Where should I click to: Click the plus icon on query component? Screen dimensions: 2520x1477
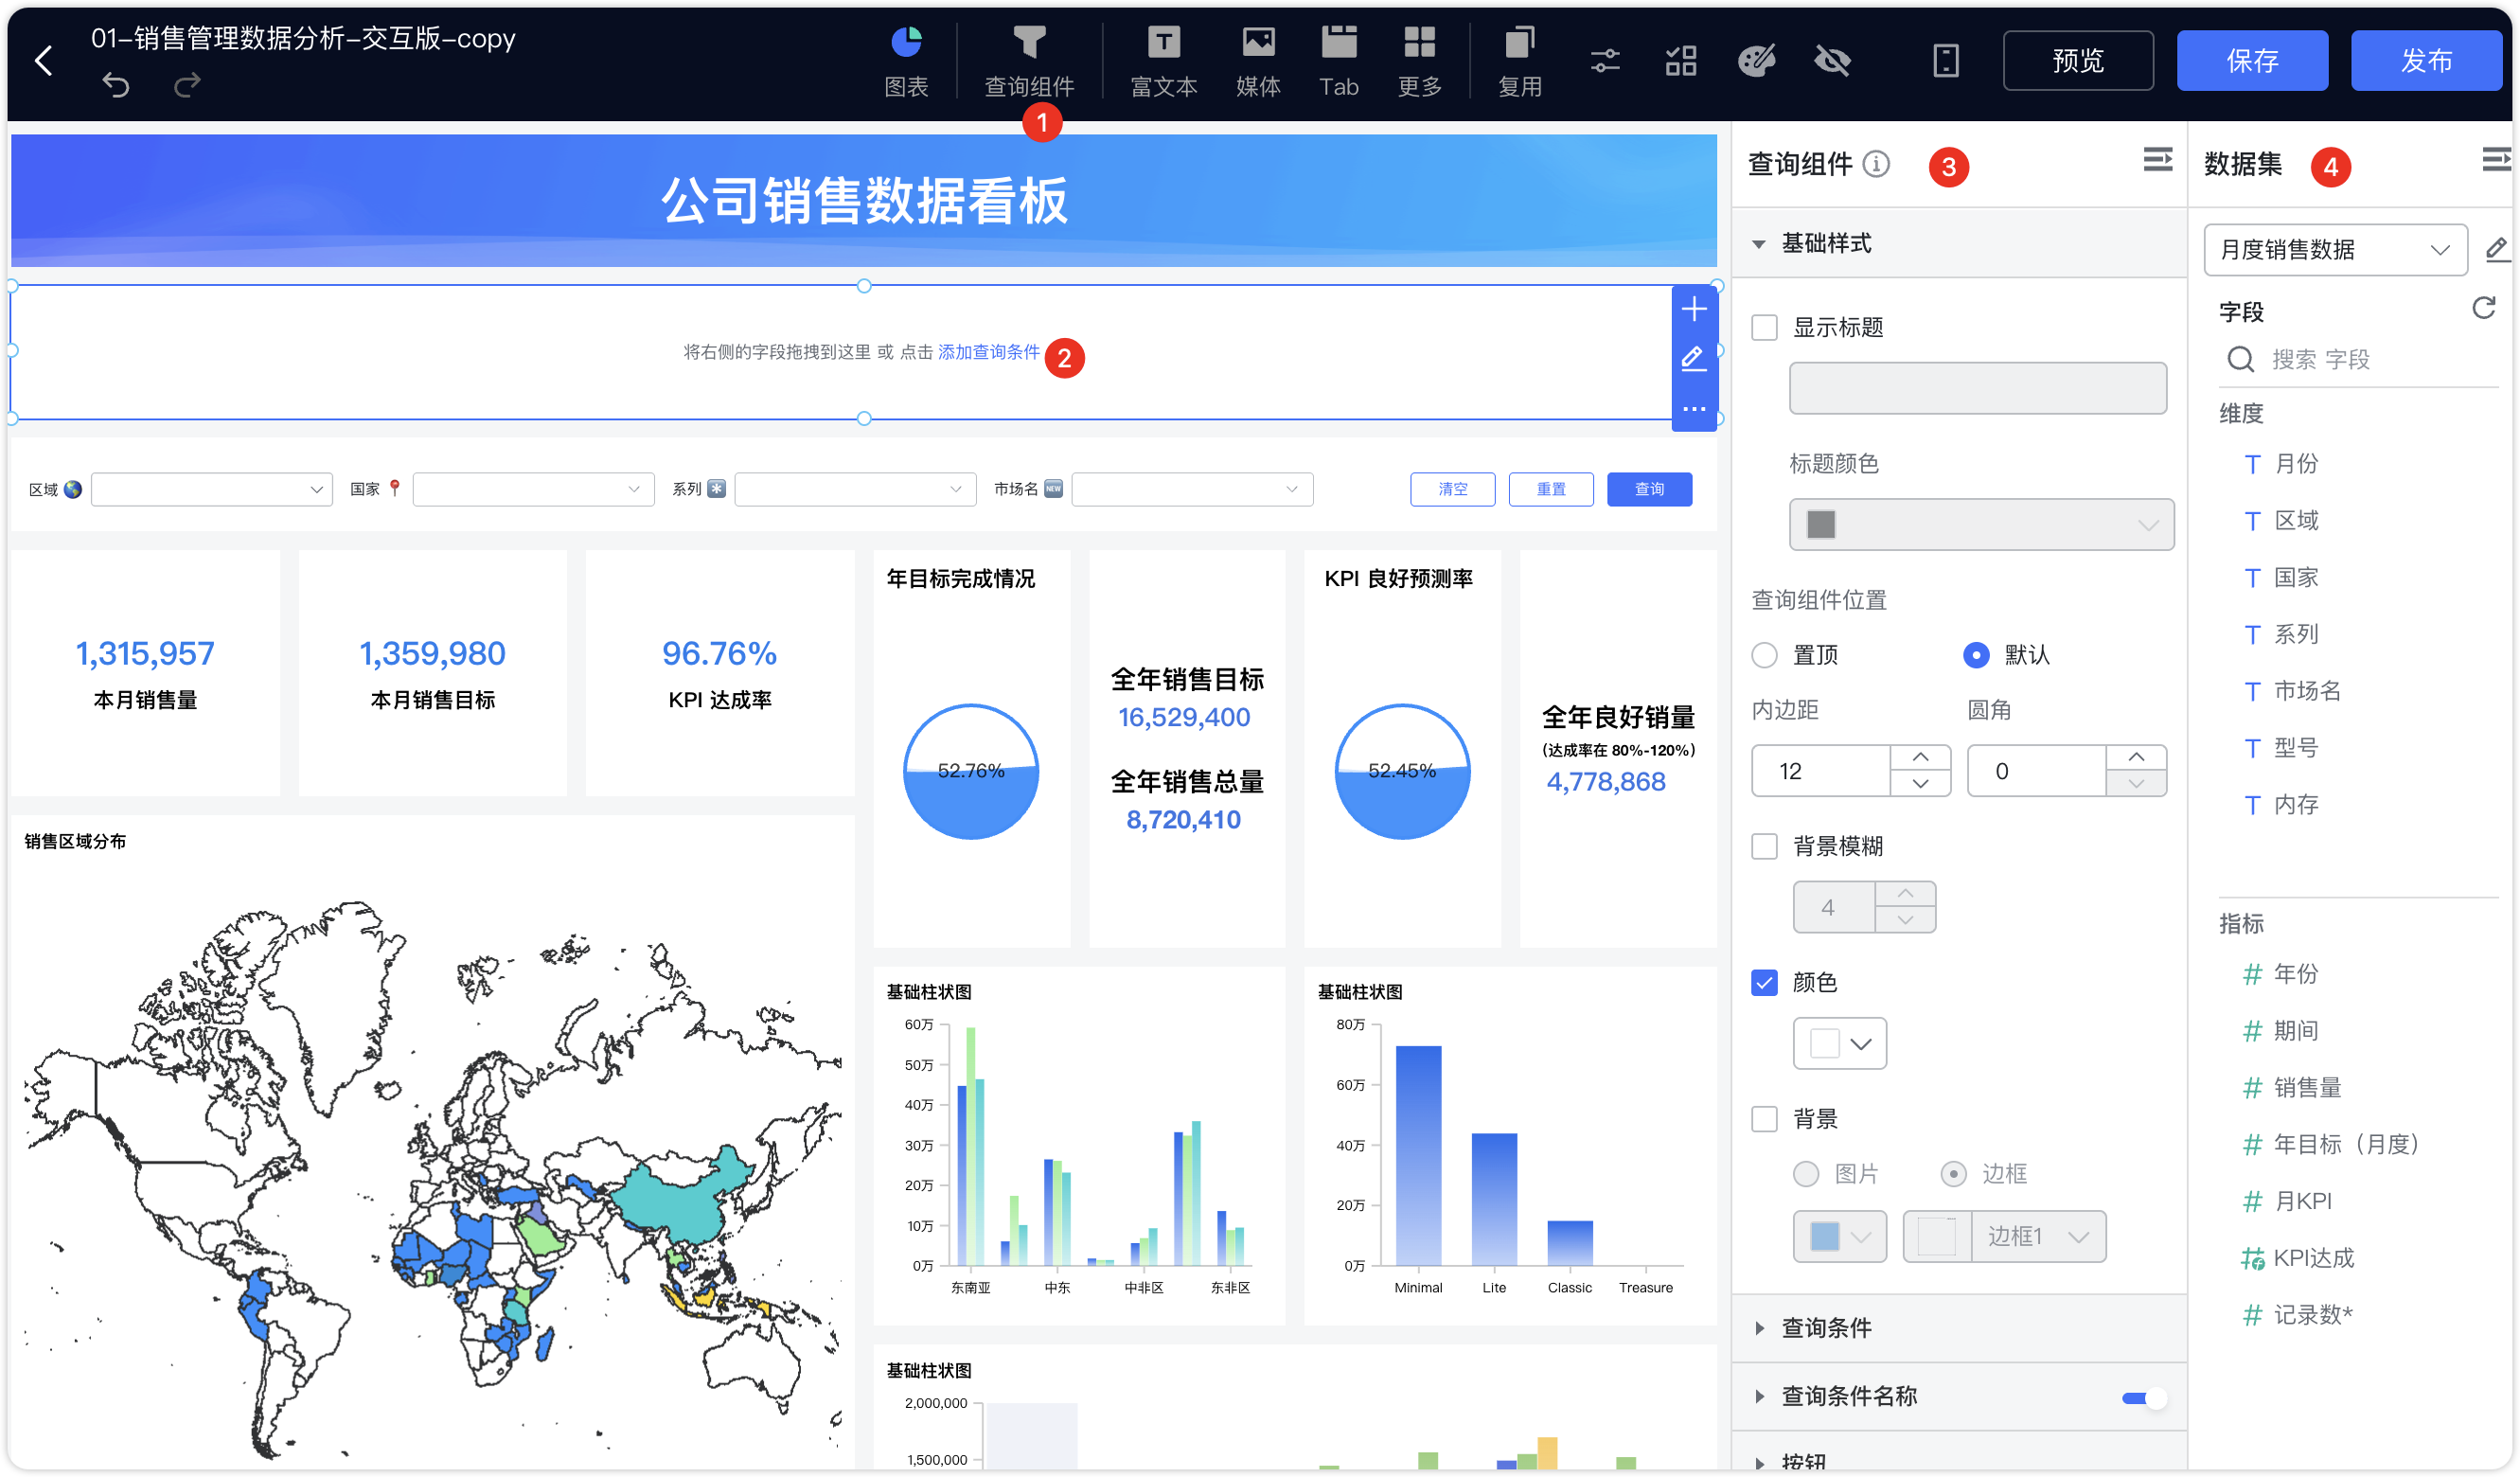coord(1694,309)
